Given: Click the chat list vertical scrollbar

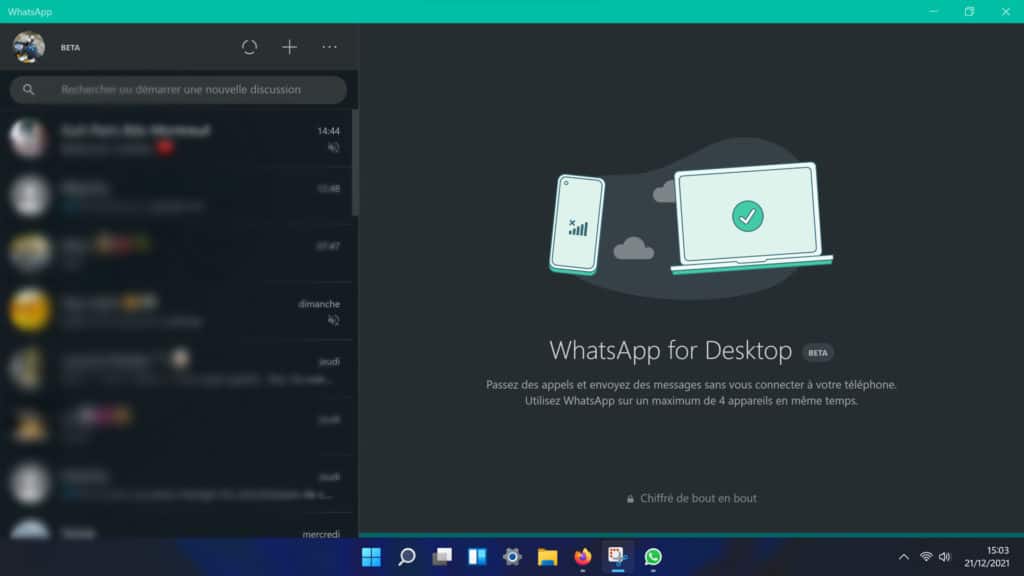Looking at the screenshot, I should pos(355,163).
